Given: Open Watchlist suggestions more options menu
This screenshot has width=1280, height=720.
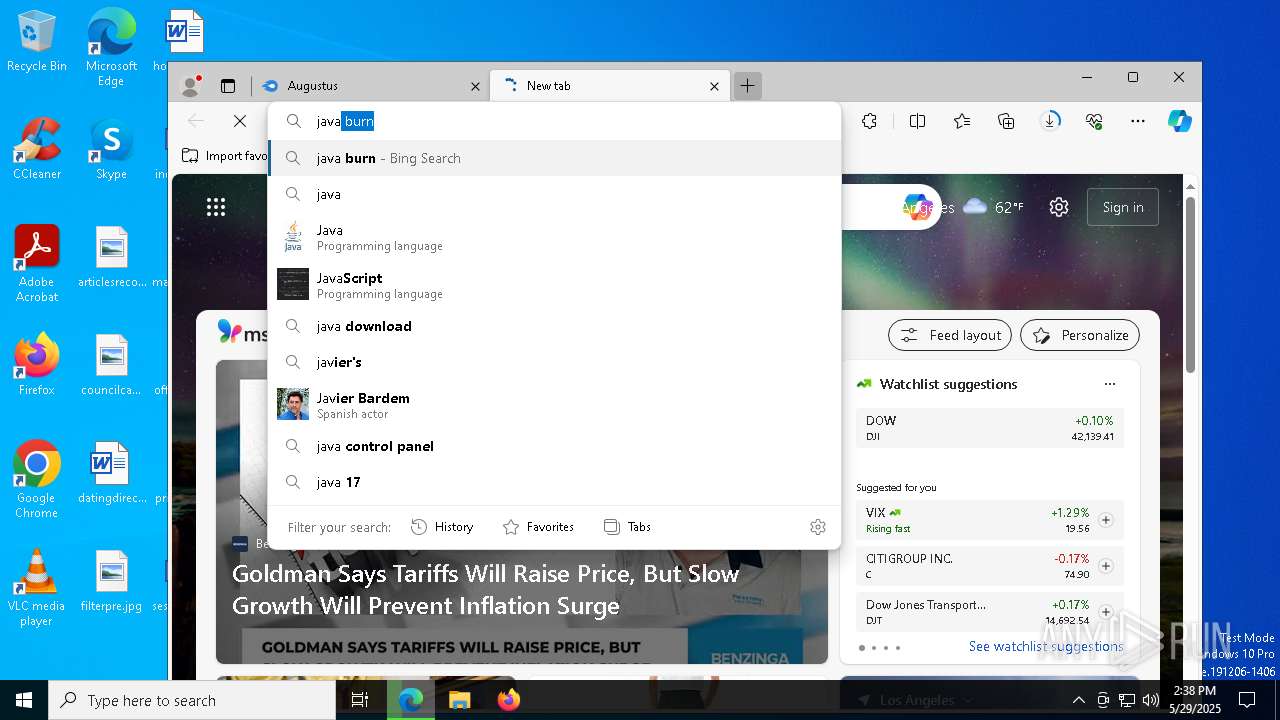Looking at the screenshot, I should point(1109,384).
